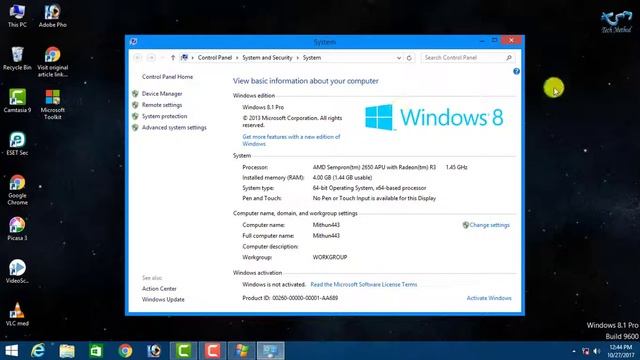Select the 4.00 GB installed memory value

[x=342, y=178]
